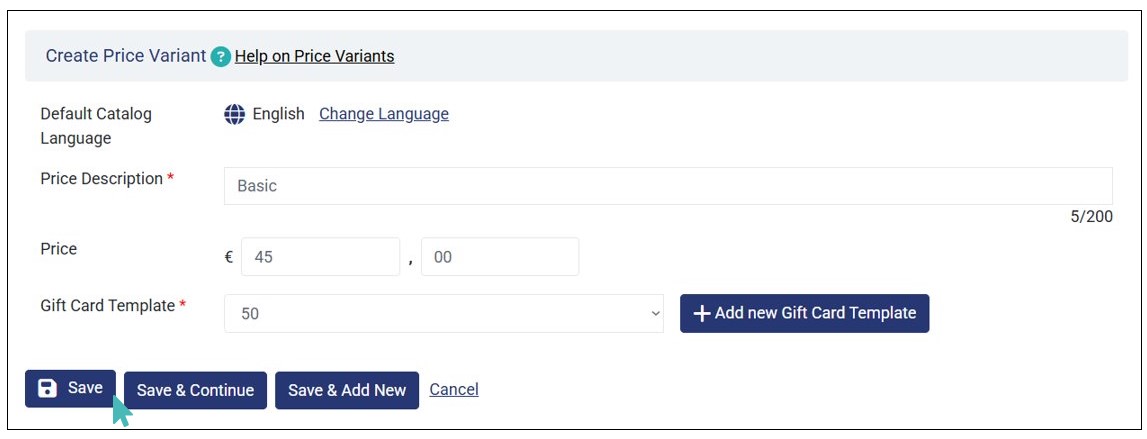Click the Gift Card Template field label
1147x439 pixels.
tap(107, 306)
